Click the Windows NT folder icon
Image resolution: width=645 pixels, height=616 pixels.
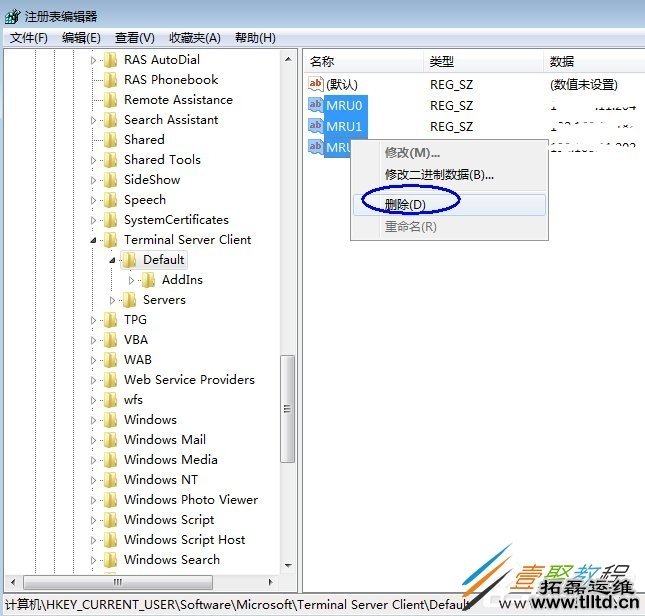click(x=110, y=480)
